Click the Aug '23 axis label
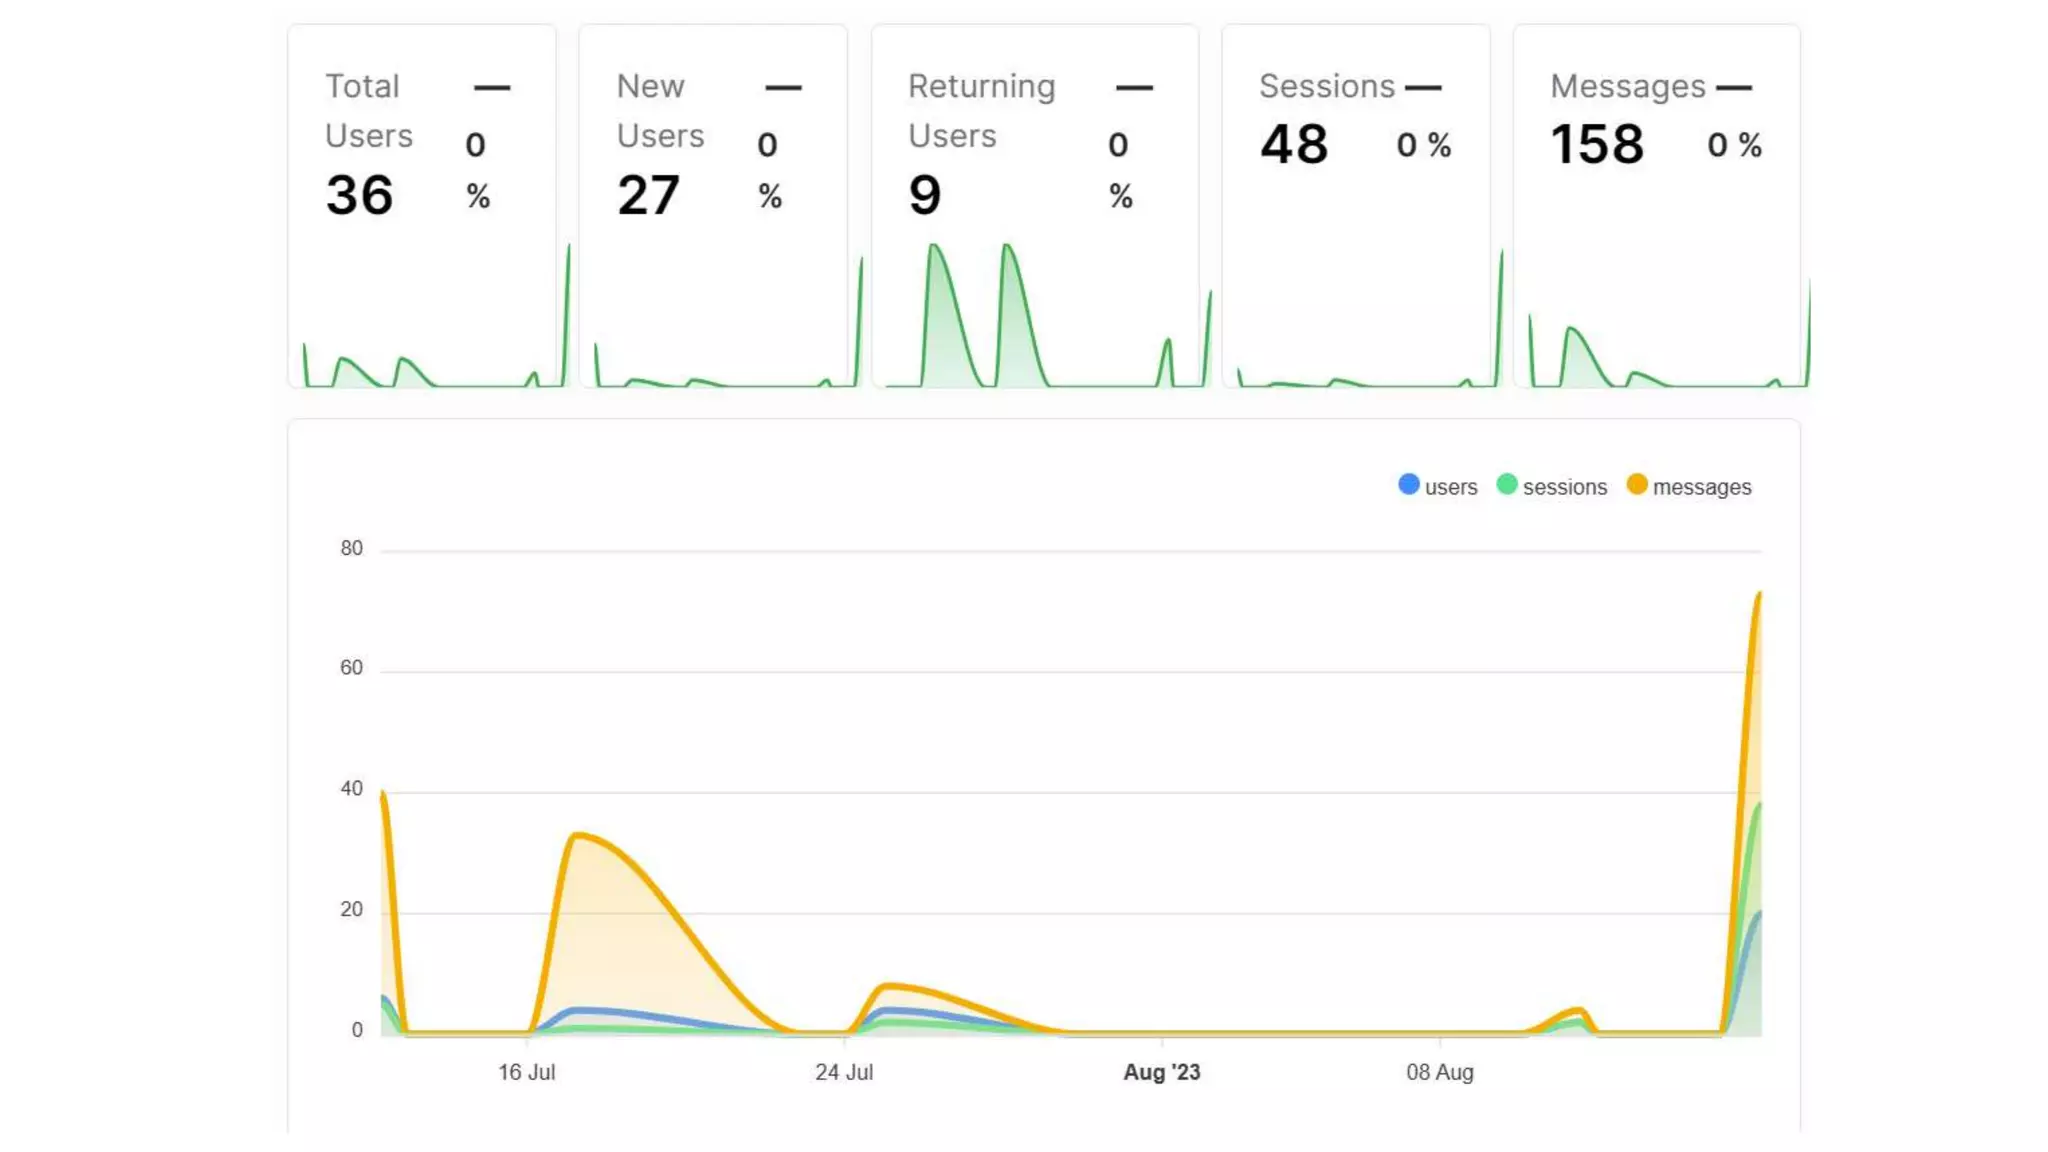This screenshot has width=2048, height=1152. [x=1161, y=1072]
